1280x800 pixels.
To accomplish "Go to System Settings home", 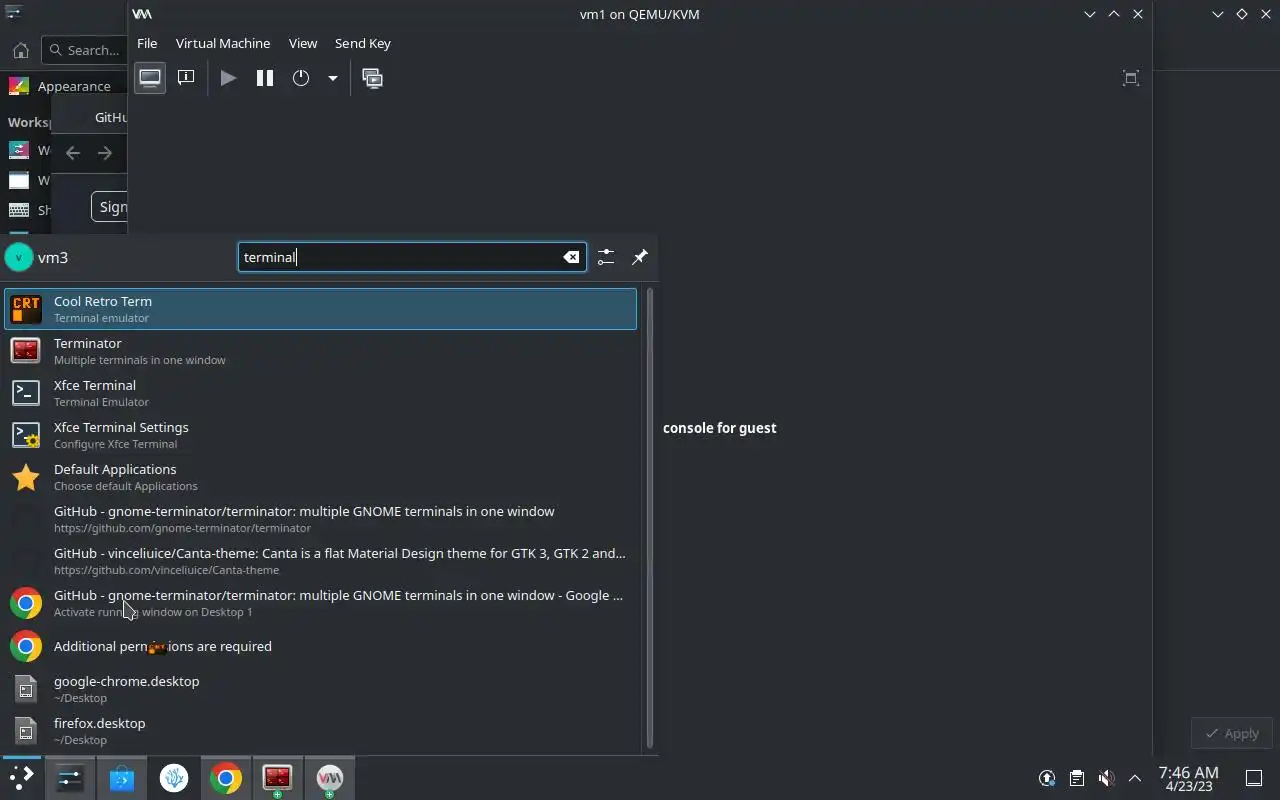I will point(20,50).
